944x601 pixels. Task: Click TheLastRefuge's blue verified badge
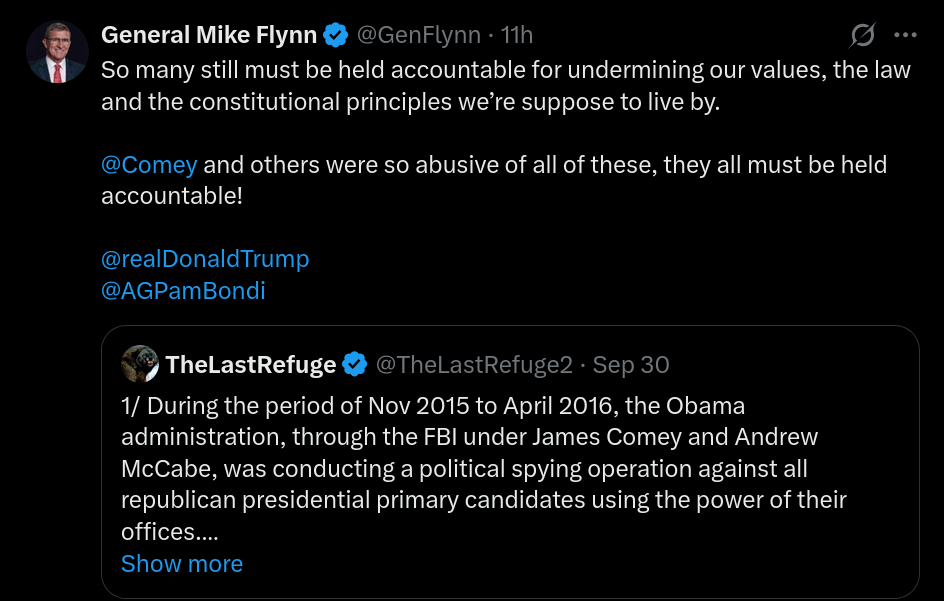355,365
